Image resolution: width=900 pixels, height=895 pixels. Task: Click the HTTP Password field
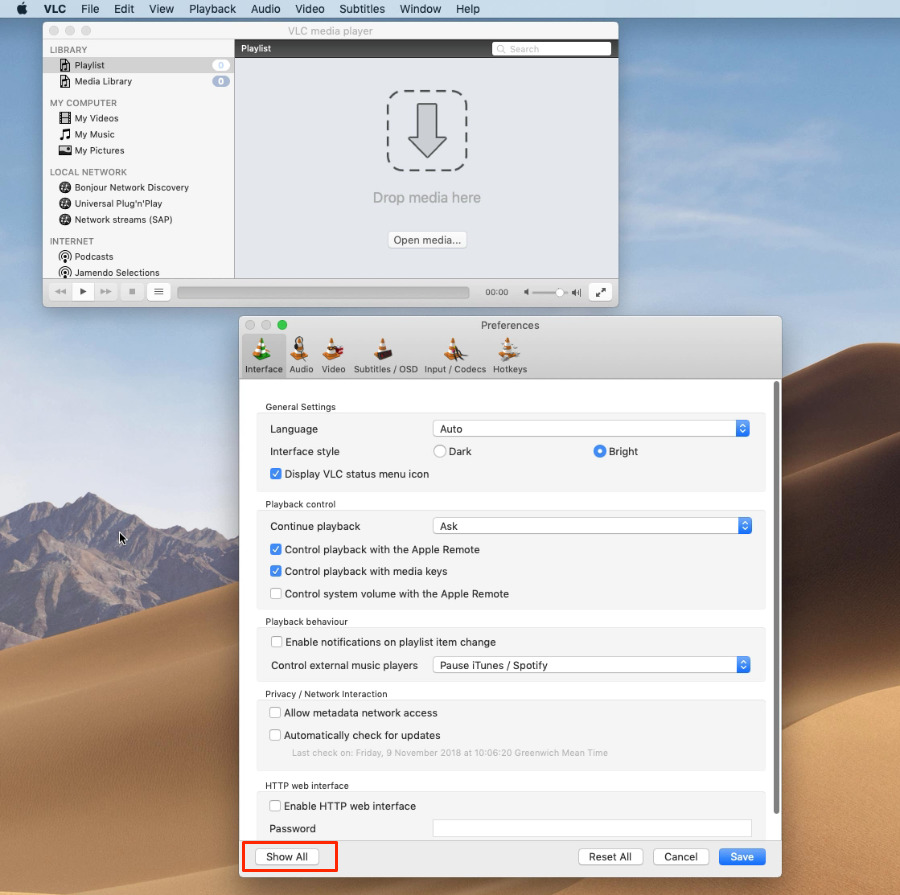[592, 828]
